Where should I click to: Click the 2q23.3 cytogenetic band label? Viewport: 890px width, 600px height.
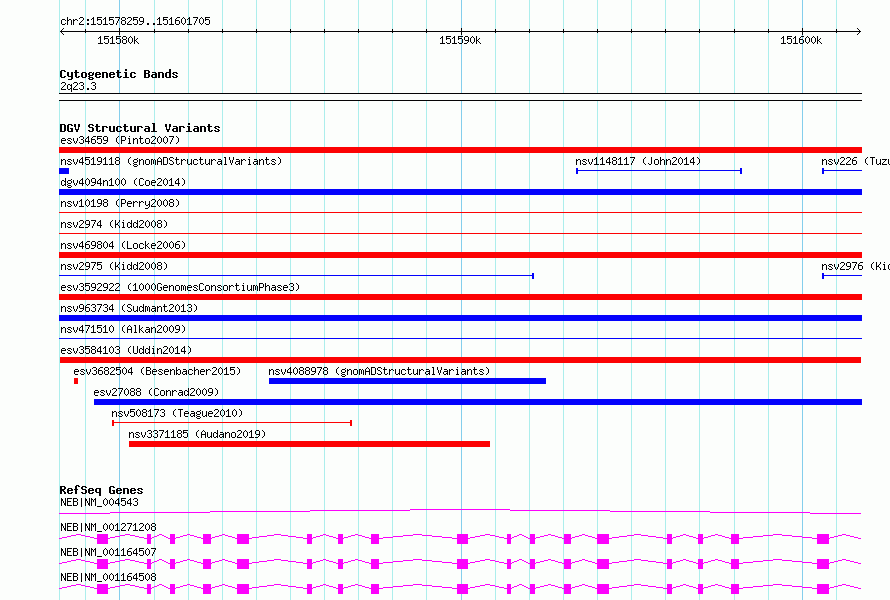click(78, 86)
